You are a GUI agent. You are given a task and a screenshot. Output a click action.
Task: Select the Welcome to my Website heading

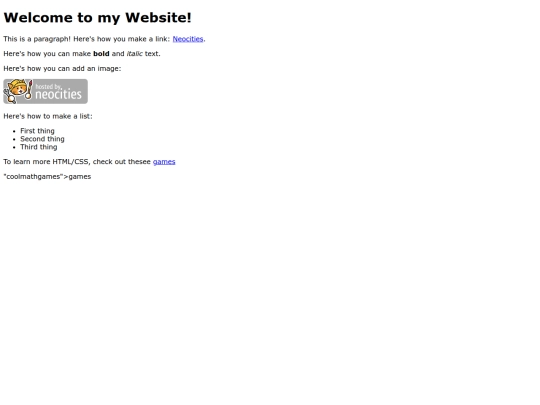click(x=97, y=18)
